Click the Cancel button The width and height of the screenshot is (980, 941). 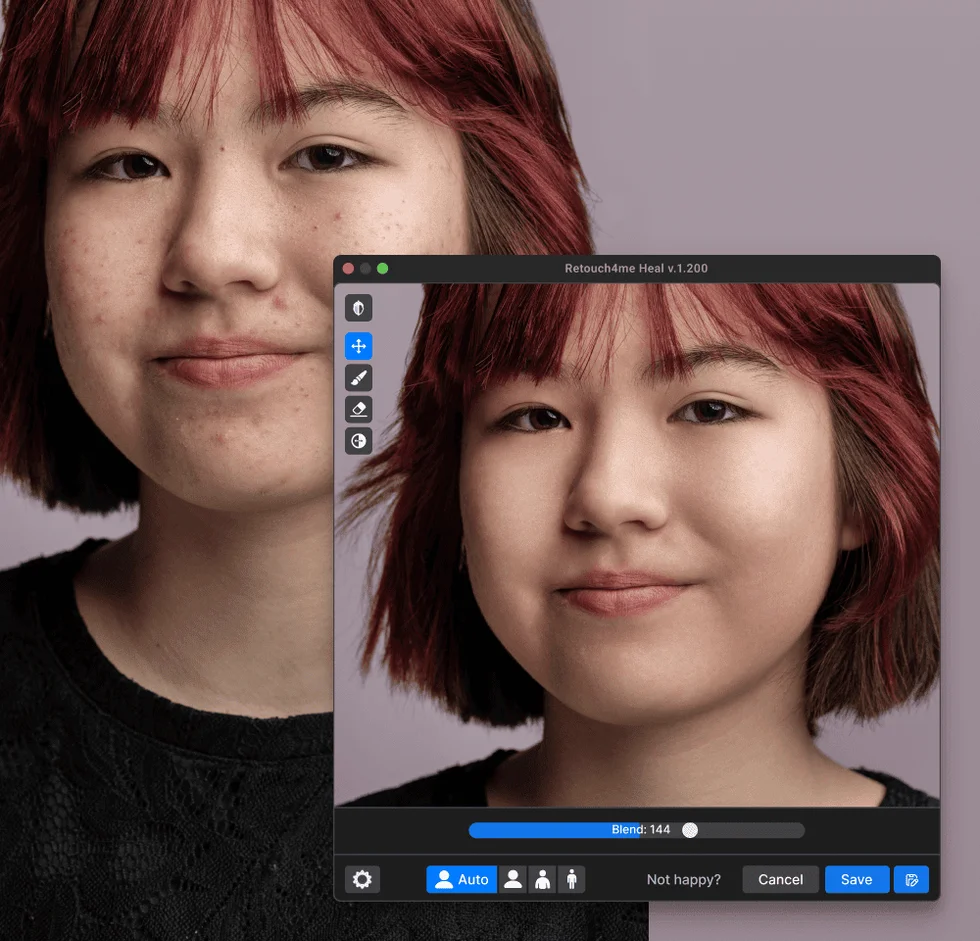tap(781, 880)
